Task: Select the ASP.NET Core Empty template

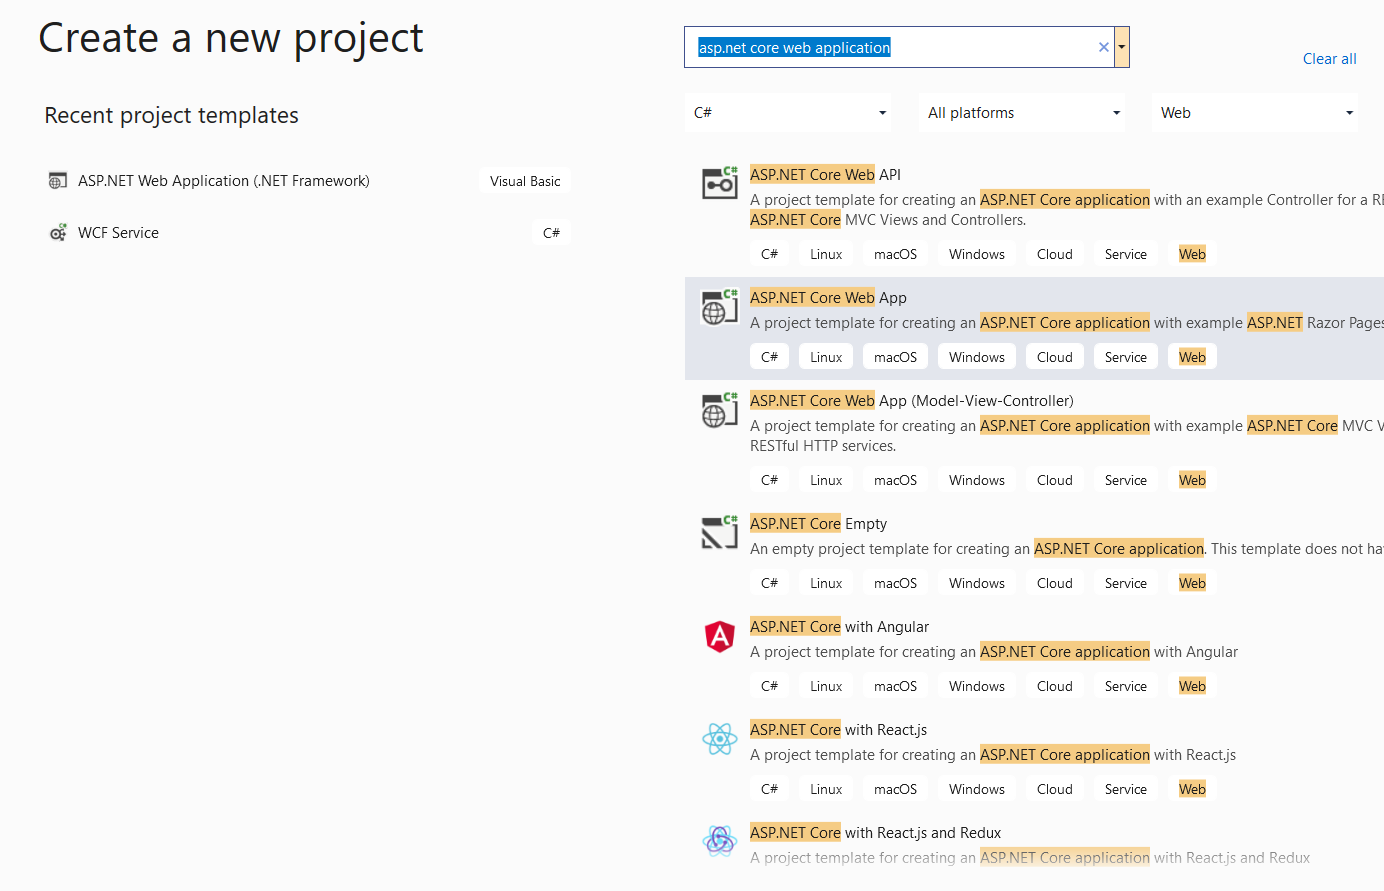Action: (818, 524)
